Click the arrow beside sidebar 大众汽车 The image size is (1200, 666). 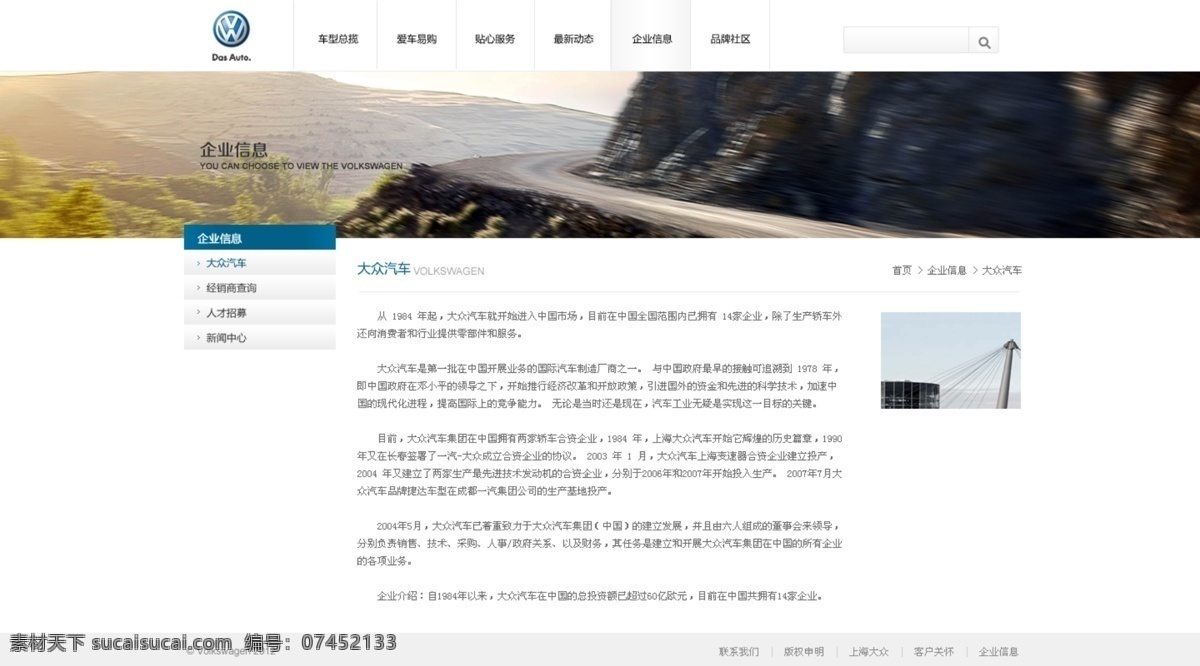pos(197,263)
